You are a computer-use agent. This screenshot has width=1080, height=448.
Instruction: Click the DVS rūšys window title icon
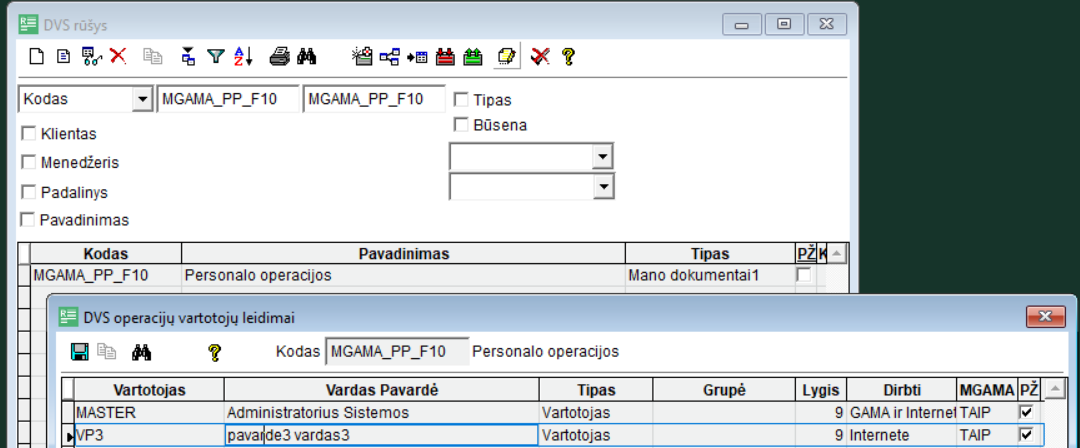(x=28, y=25)
